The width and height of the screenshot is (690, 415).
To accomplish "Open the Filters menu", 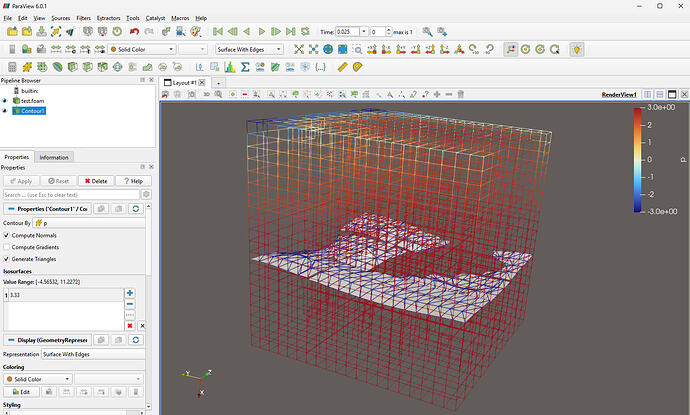I will coord(83,18).
